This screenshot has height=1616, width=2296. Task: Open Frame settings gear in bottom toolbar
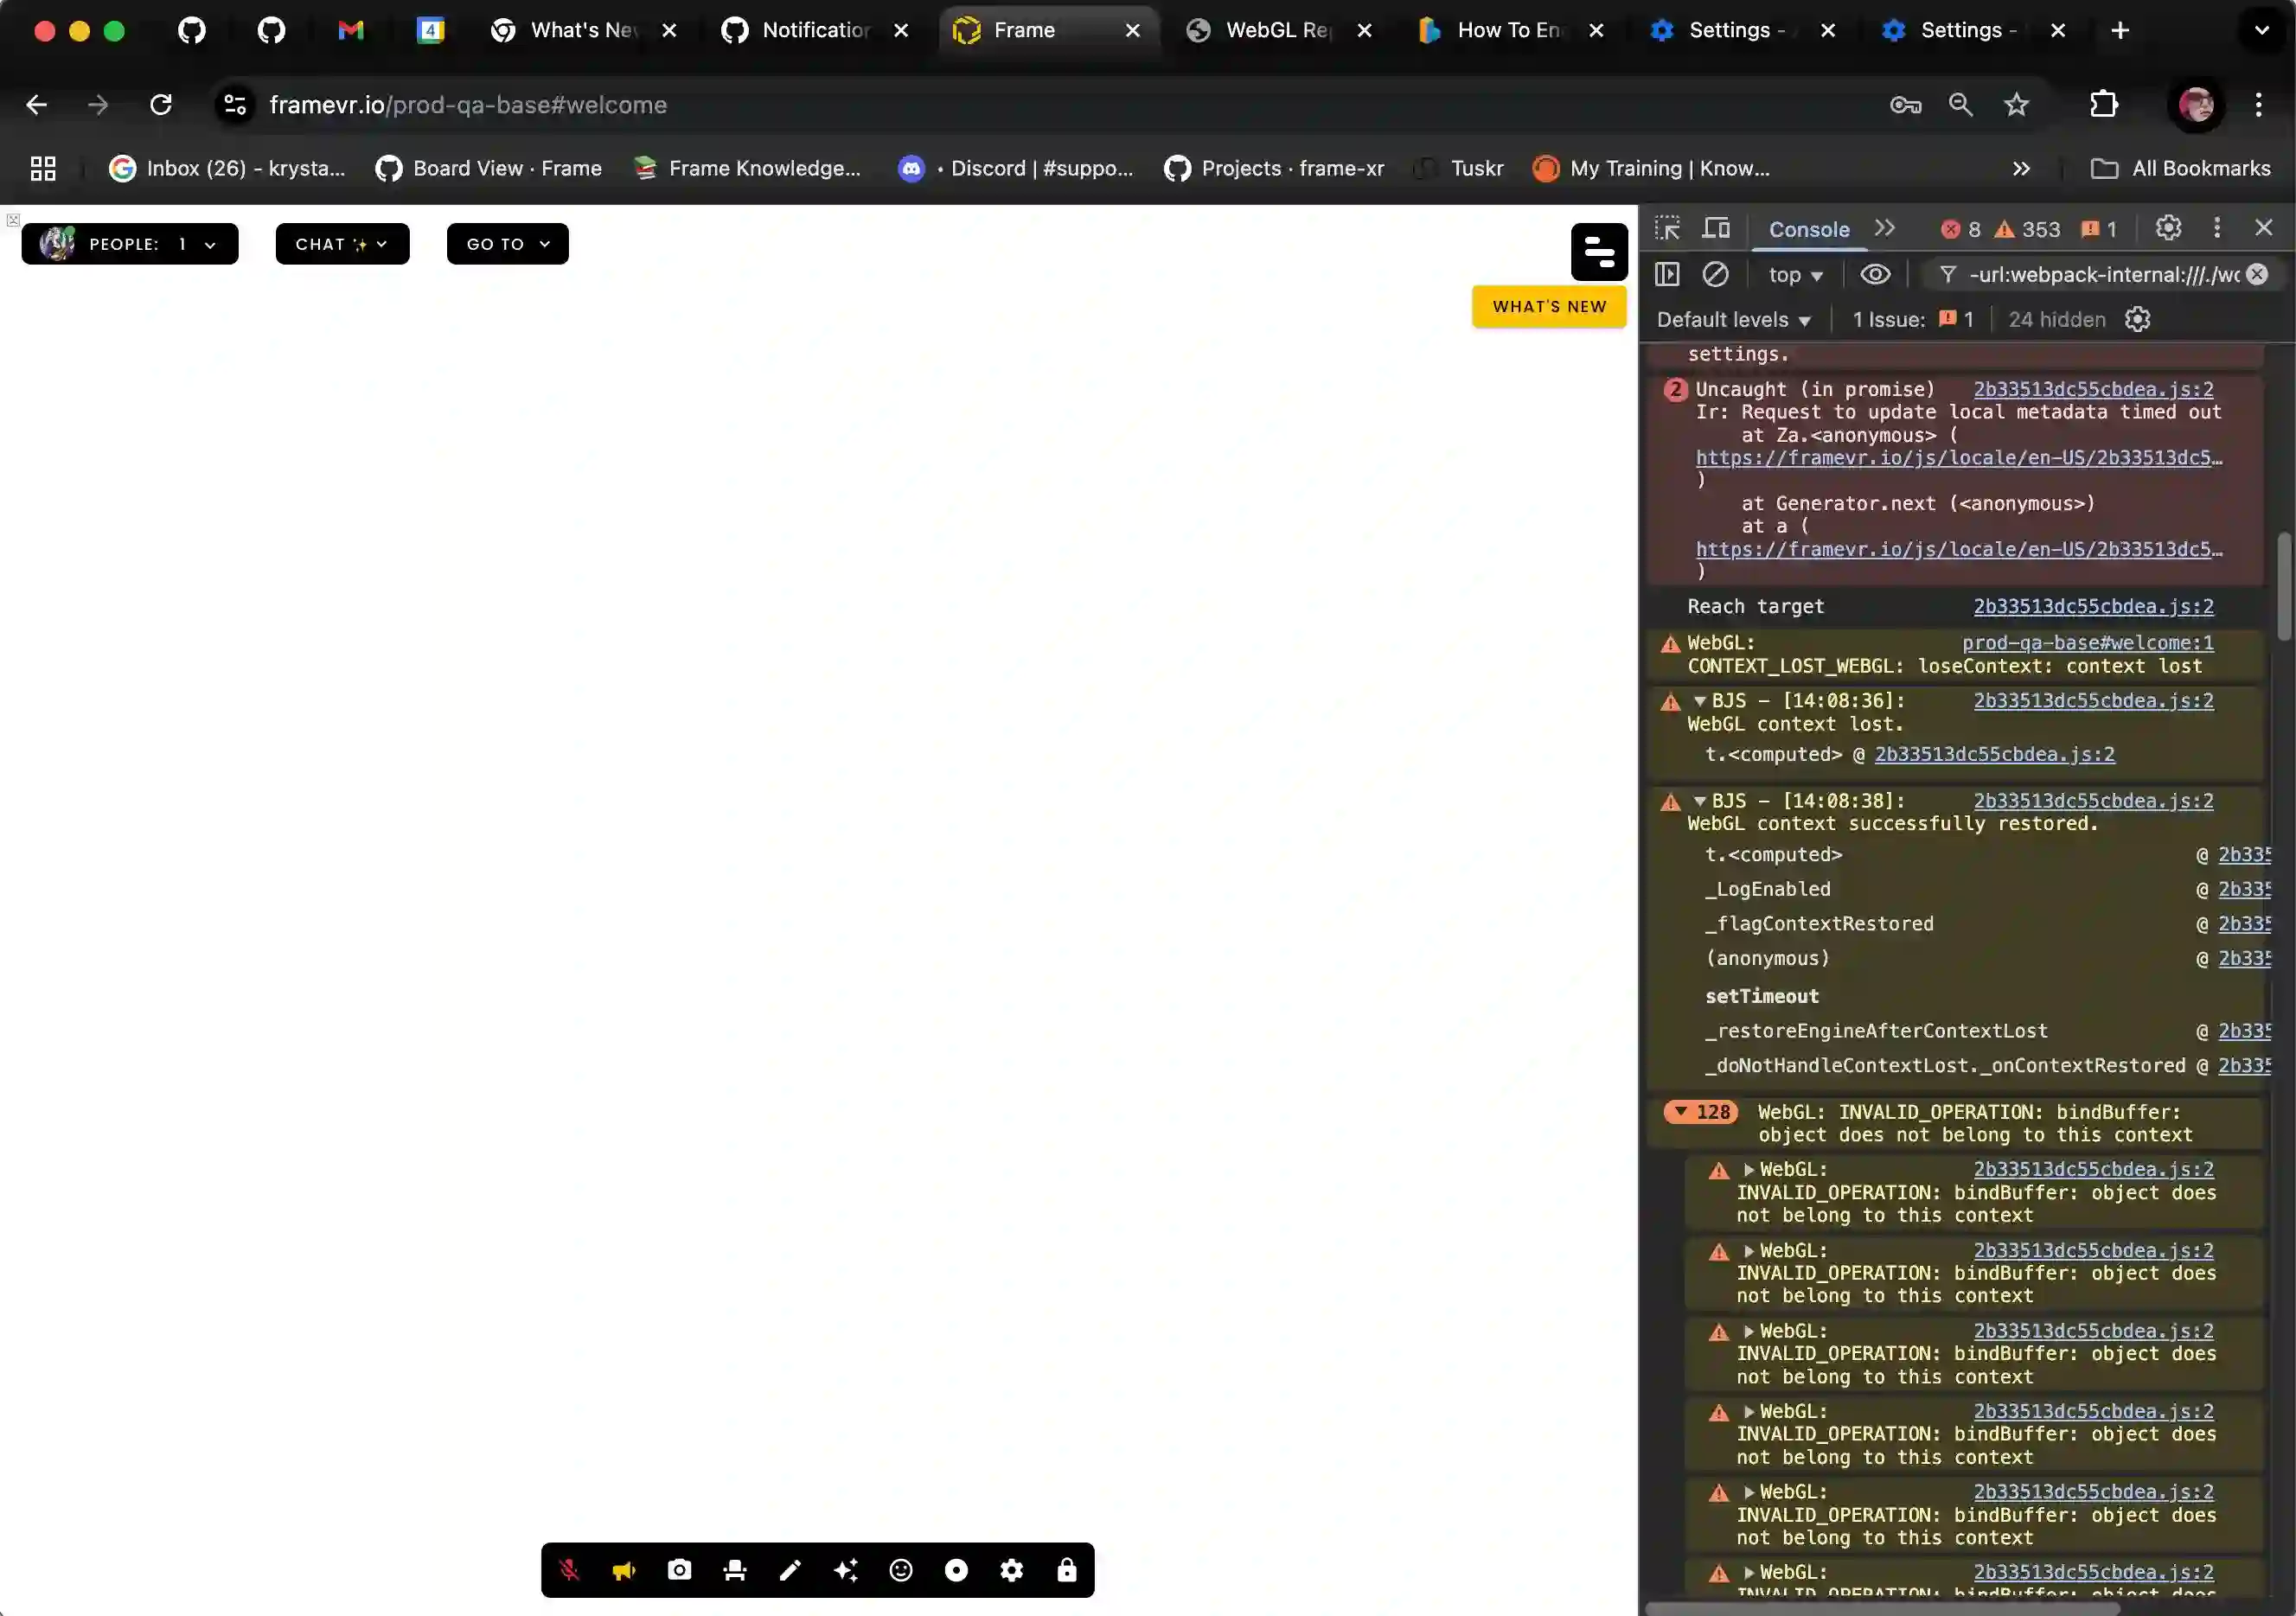1012,1570
